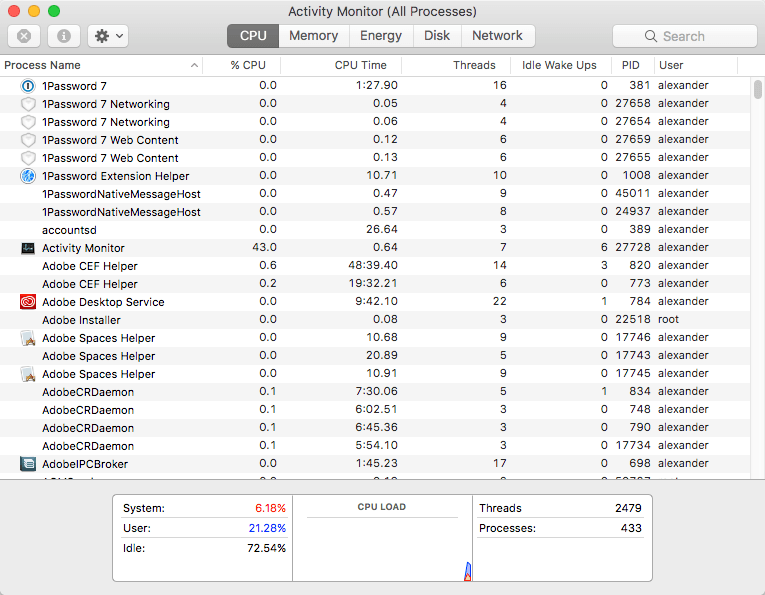Viewport: 765px width, 595px height.
Task: Click CPU time 48:39.40 value
Action: [373, 265]
